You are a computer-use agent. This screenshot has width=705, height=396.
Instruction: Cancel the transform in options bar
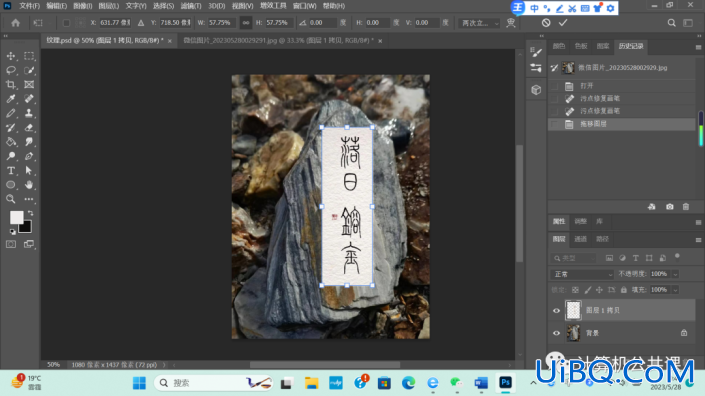pos(546,22)
